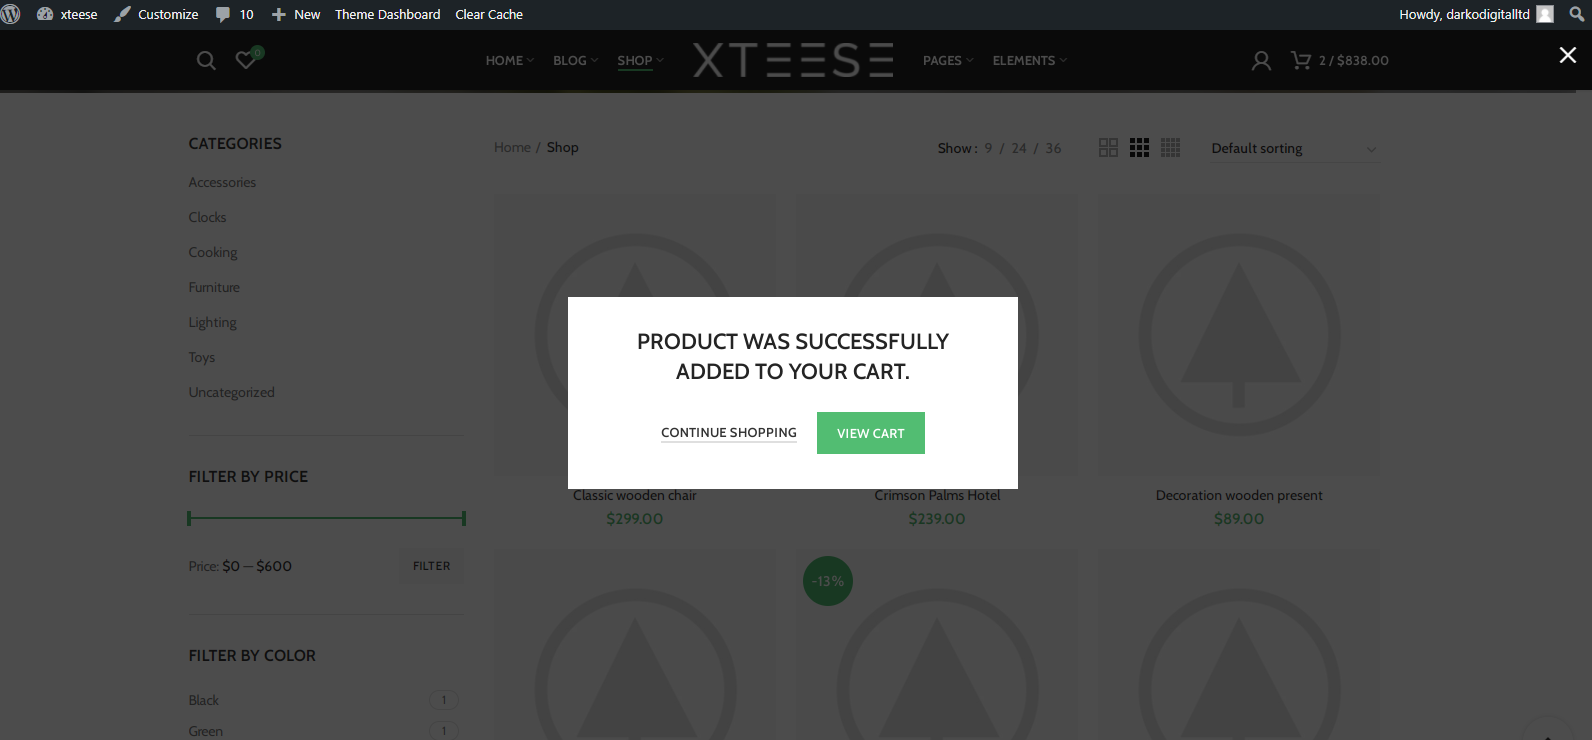Clear Cache from admin bar

[489, 14]
